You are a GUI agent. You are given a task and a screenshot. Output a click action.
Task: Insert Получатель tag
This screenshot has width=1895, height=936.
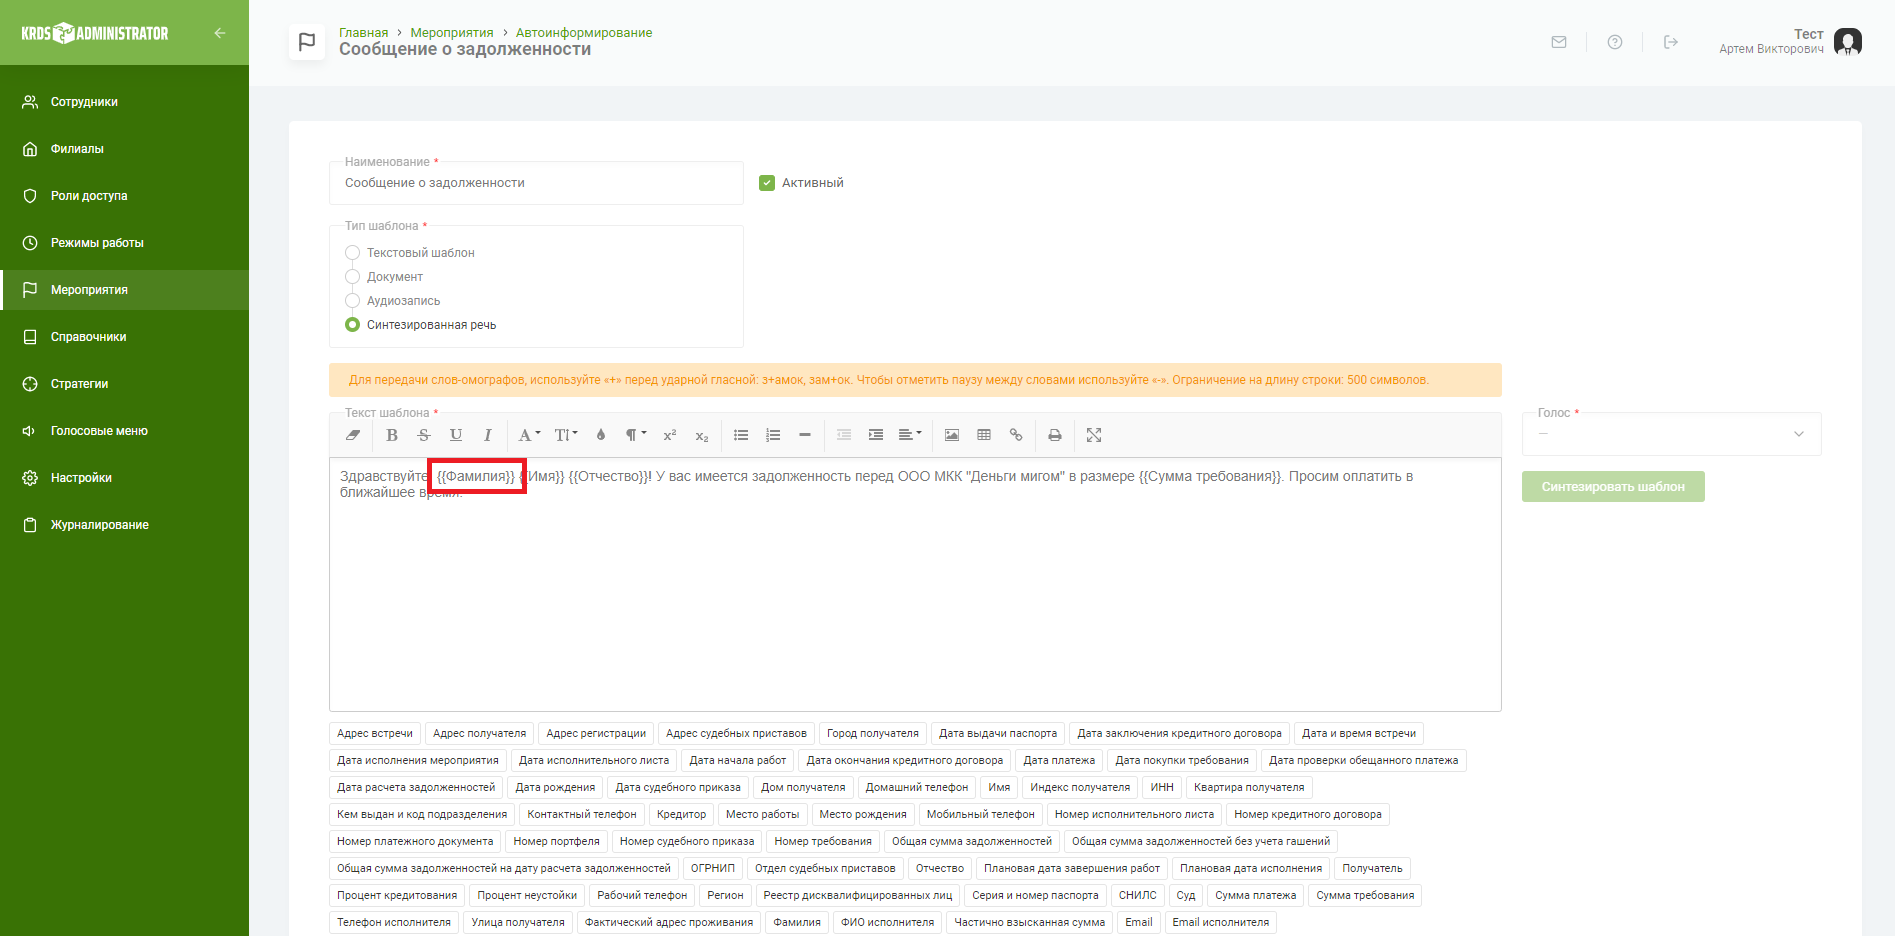click(x=1372, y=869)
